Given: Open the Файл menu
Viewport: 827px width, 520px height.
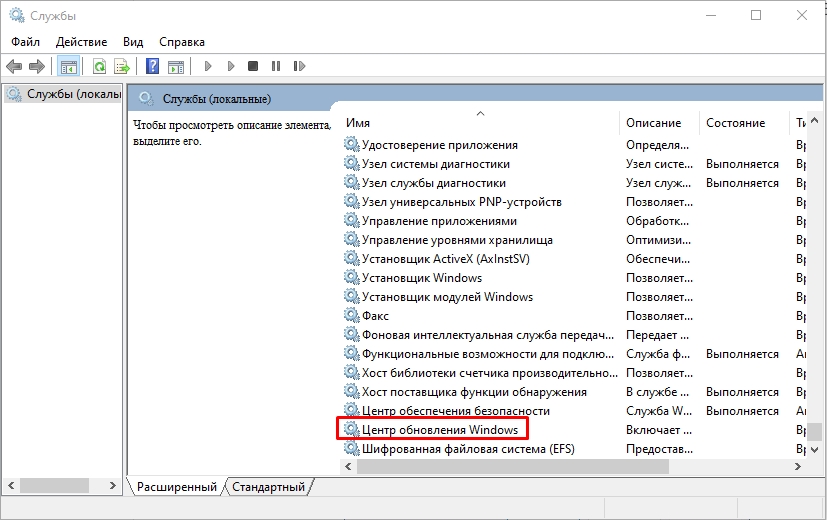Looking at the screenshot, I should click(25, 42).
